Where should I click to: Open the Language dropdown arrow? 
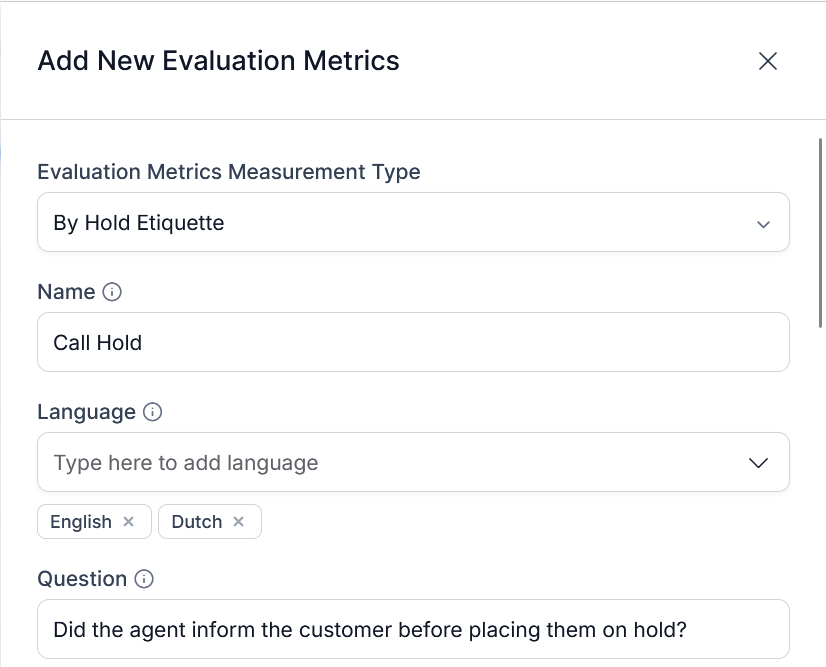(x=759, y=462)
